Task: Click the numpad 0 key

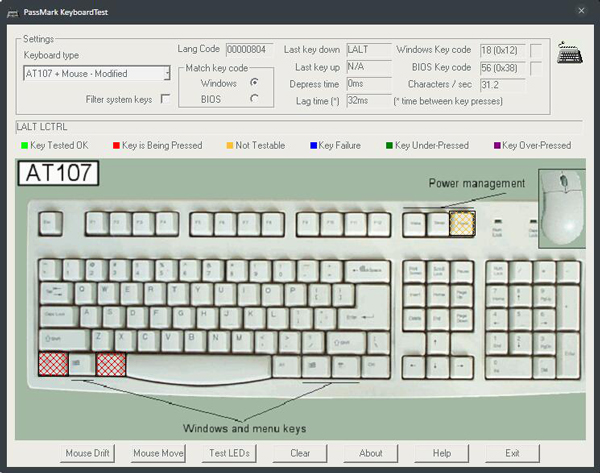Action: pos(509,367)
